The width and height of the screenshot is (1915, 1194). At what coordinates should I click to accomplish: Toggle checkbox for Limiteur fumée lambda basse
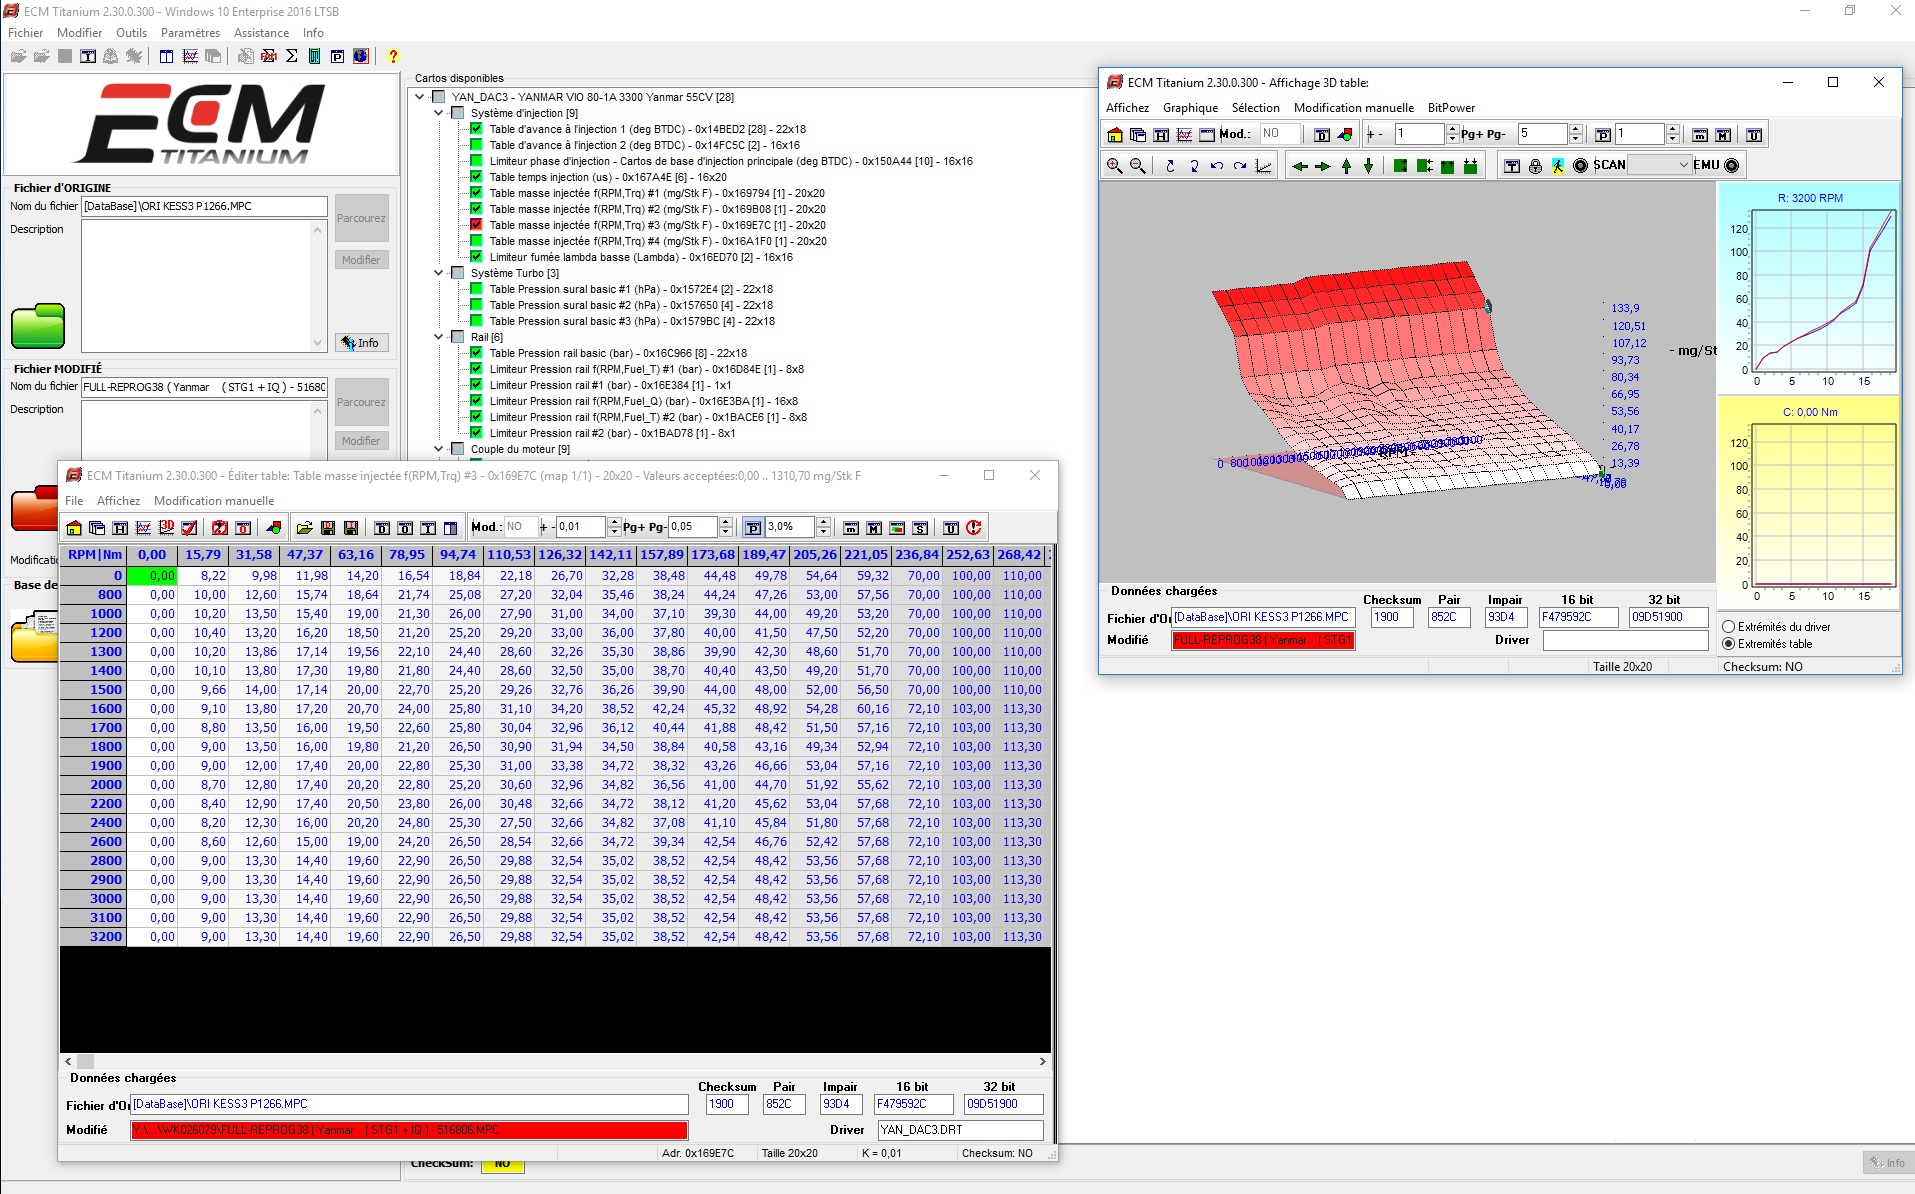[x=476, y=257]
